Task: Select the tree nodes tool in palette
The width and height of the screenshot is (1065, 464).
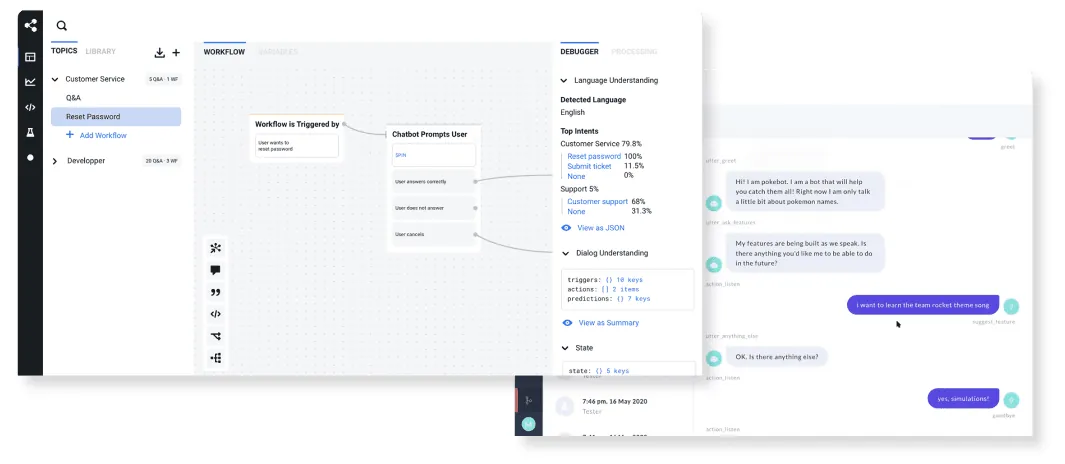Action: click(x=215, y=358)
